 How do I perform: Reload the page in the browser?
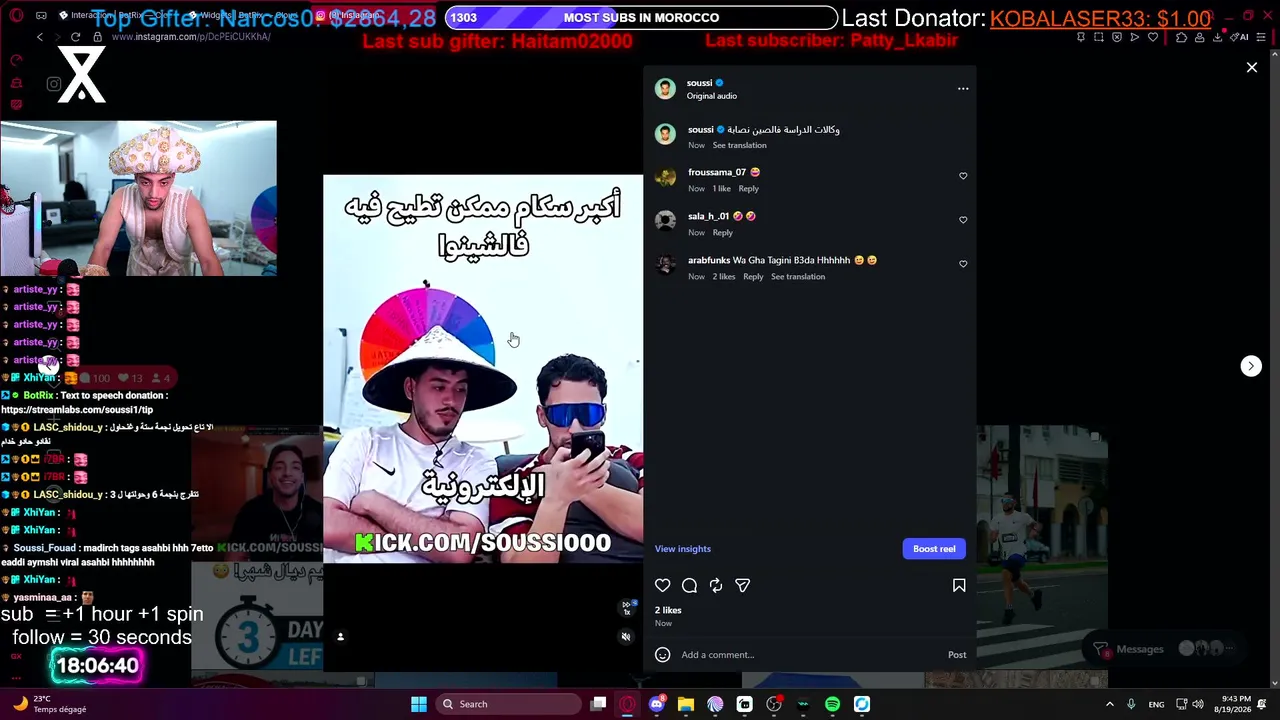pos(76,37)
